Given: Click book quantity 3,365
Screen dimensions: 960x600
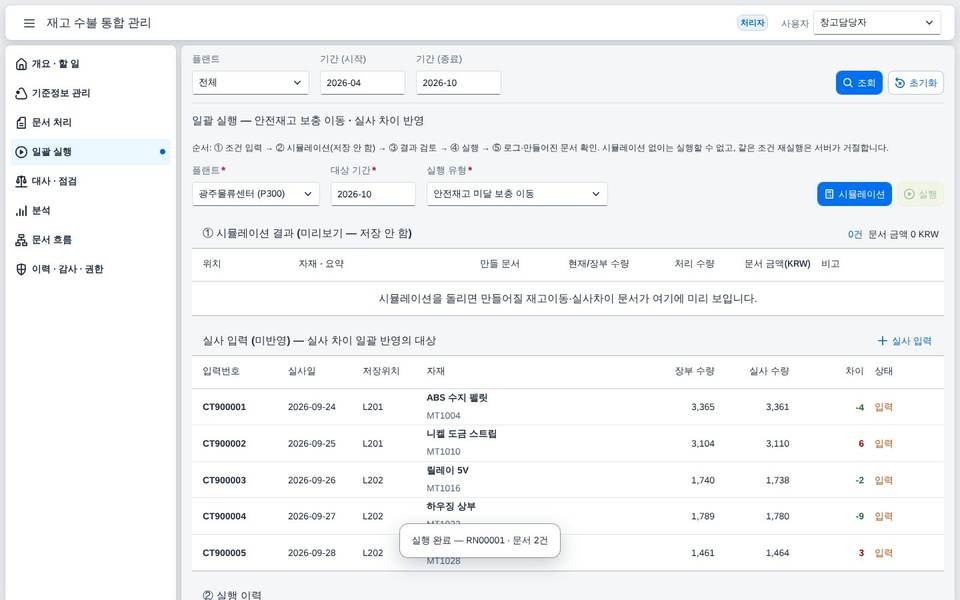Looking at the screenshot, I should (703, 407).
